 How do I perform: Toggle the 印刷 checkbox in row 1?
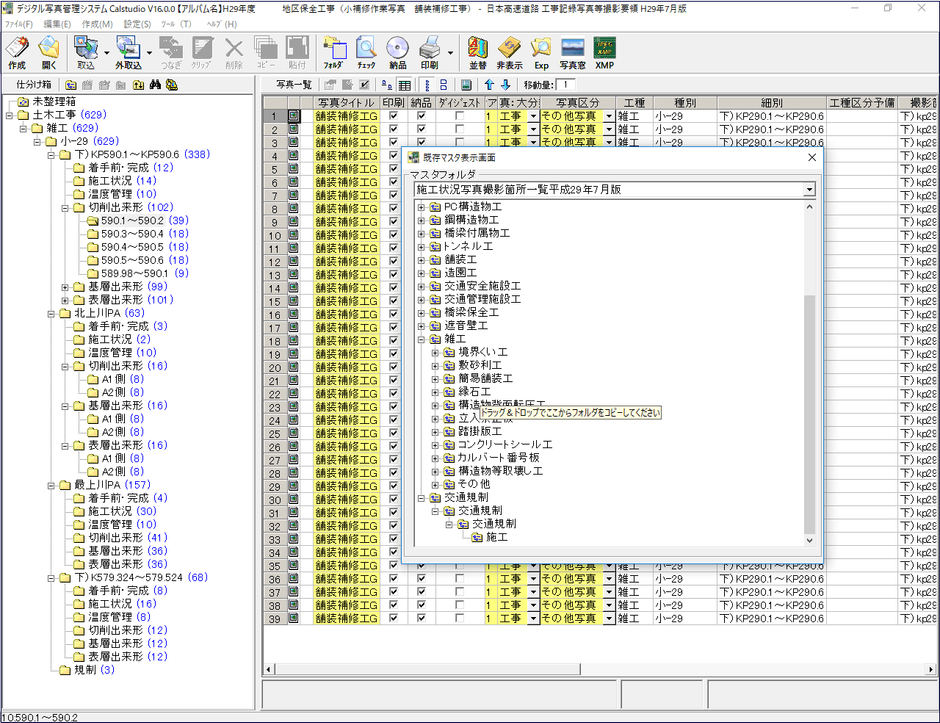click(x=393, y=117)
